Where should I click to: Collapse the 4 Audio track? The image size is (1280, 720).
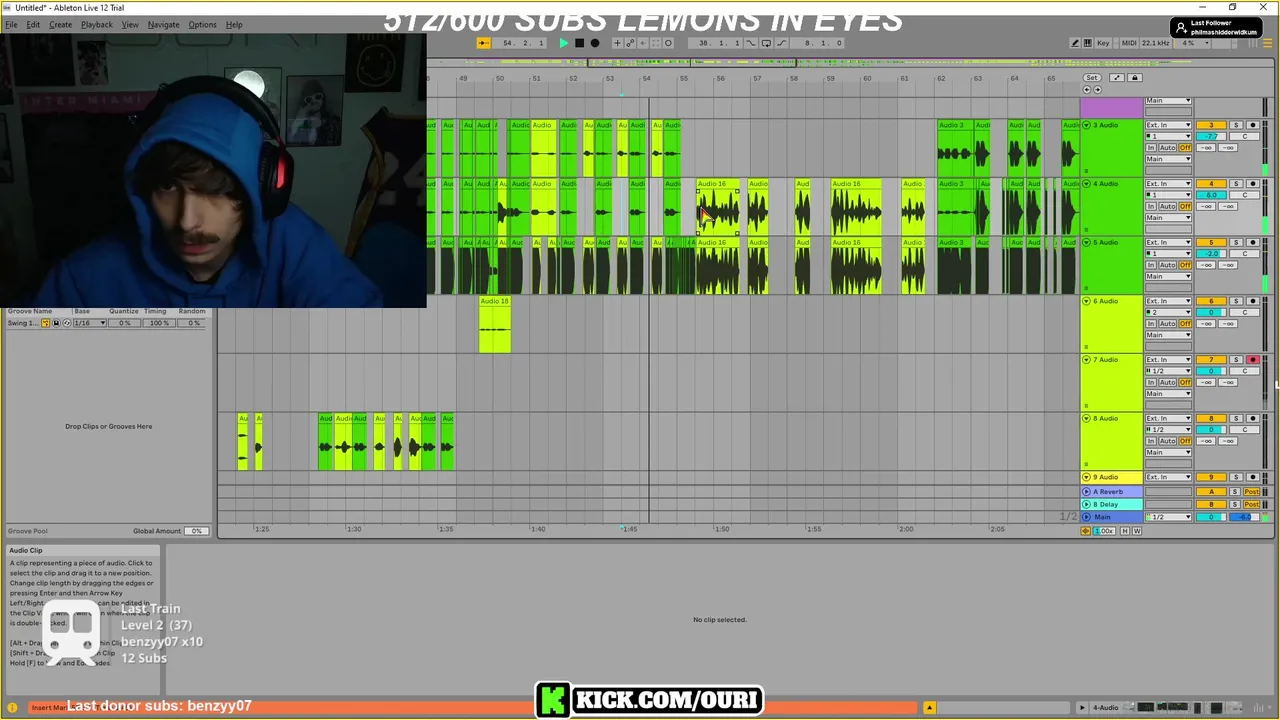(1087, 184)
